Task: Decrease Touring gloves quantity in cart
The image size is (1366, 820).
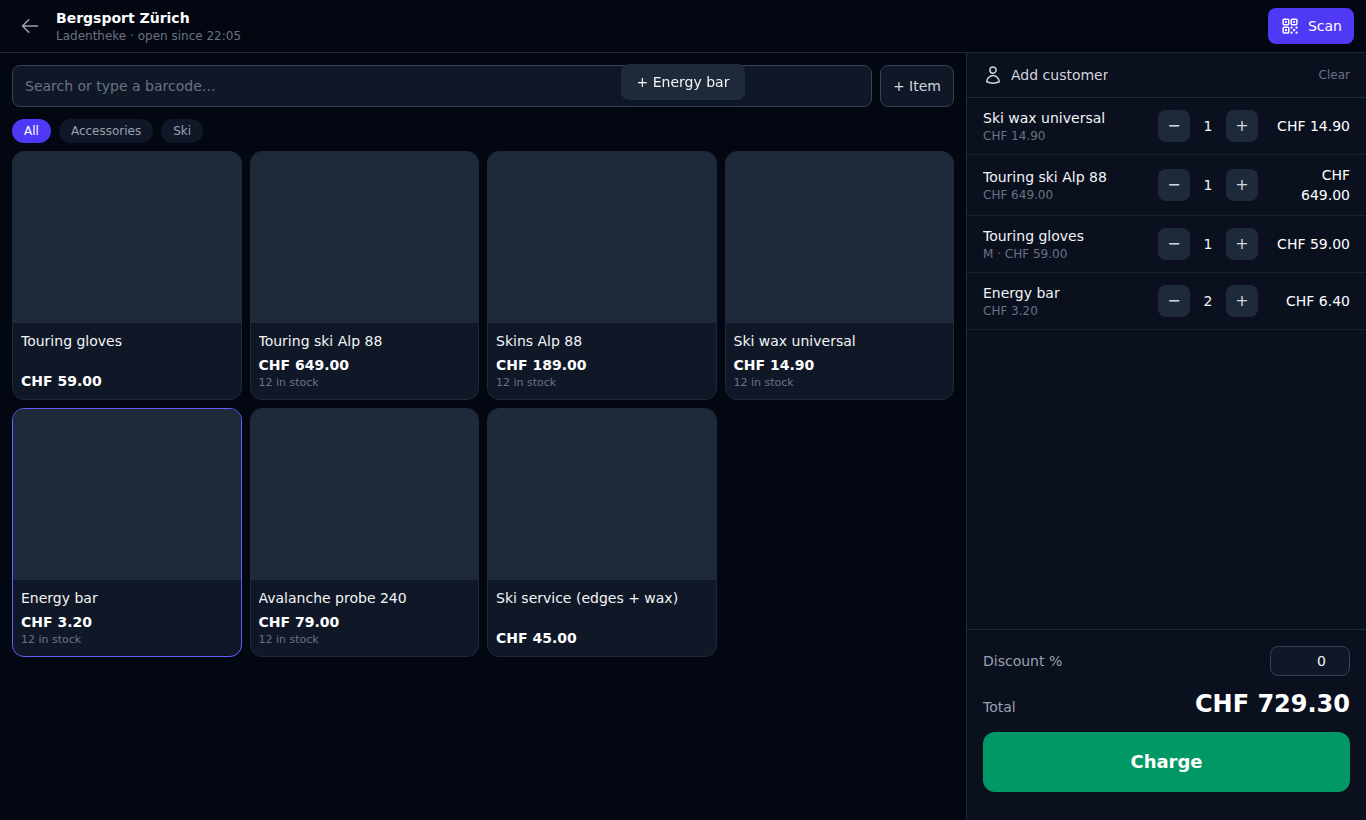Action: click(x=1174, y=244)
